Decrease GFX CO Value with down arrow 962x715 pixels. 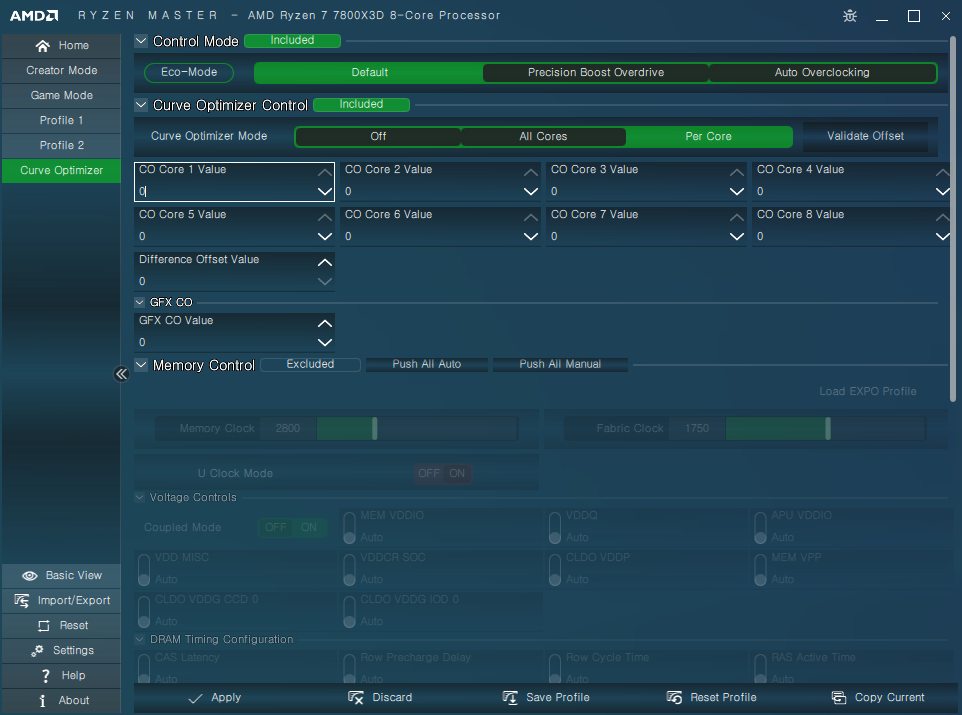coord(325,342)
